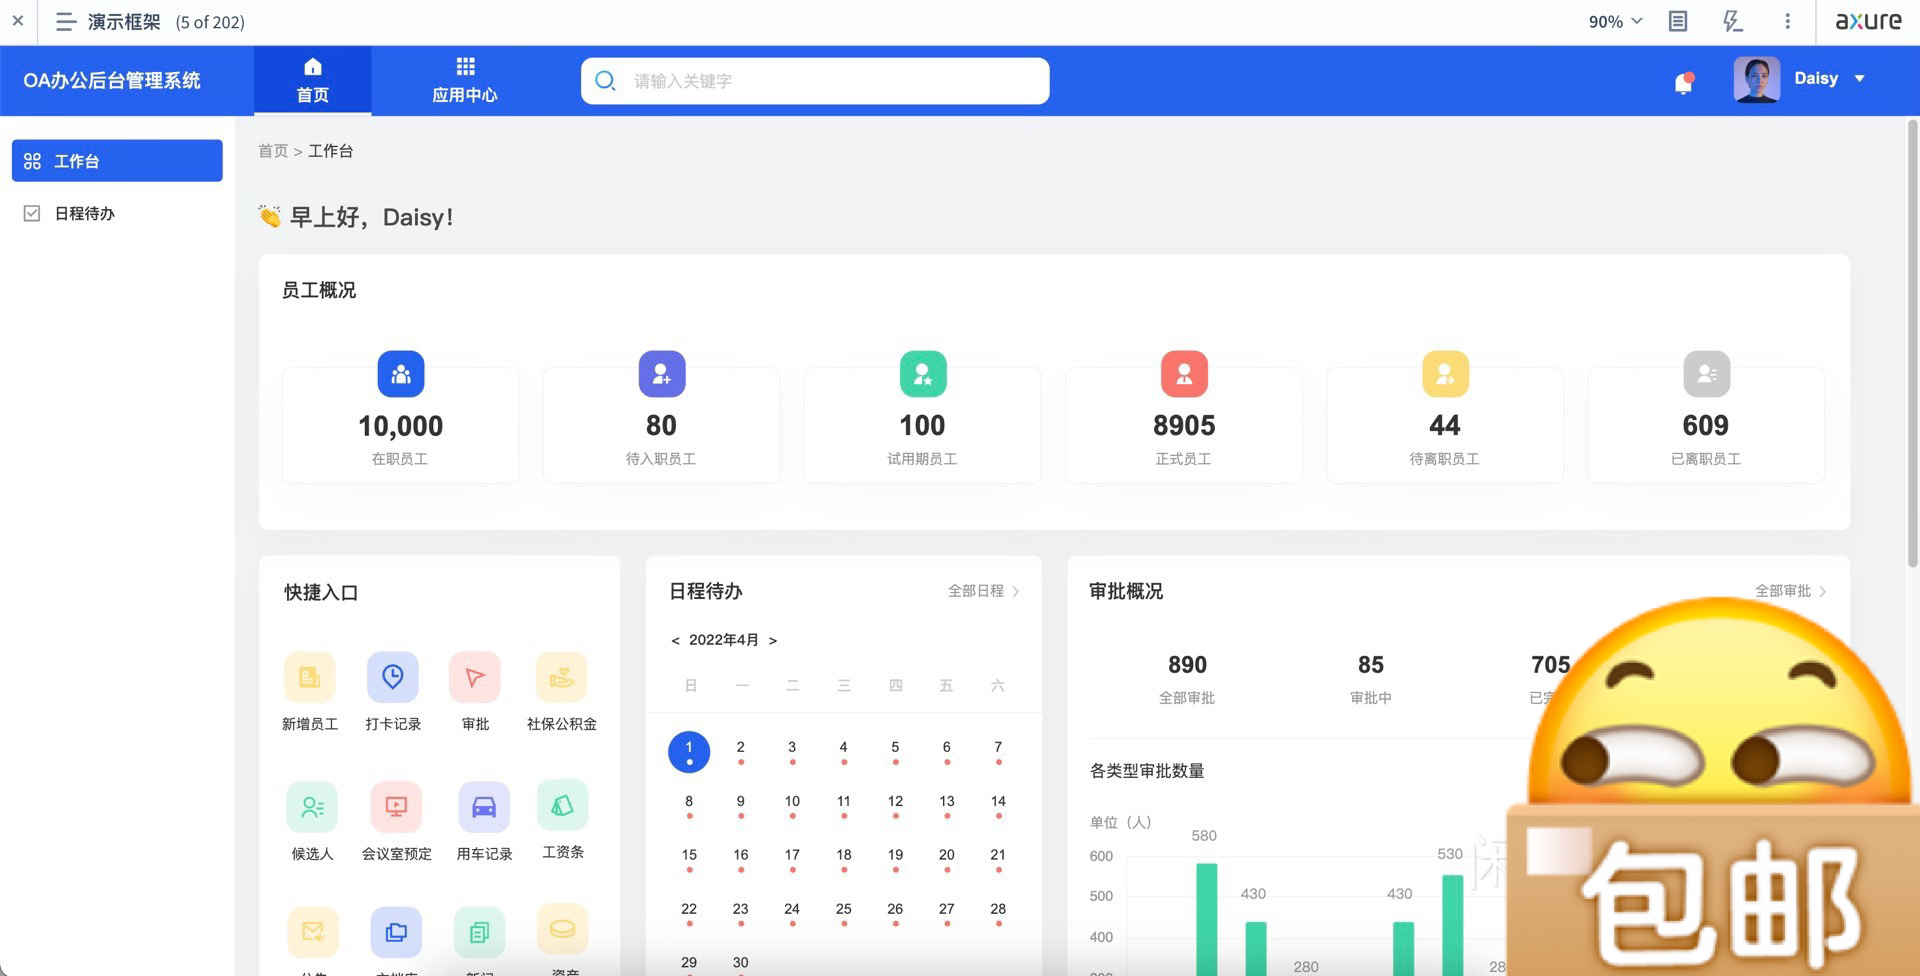Click the notification bell icon

point(1683,83)
